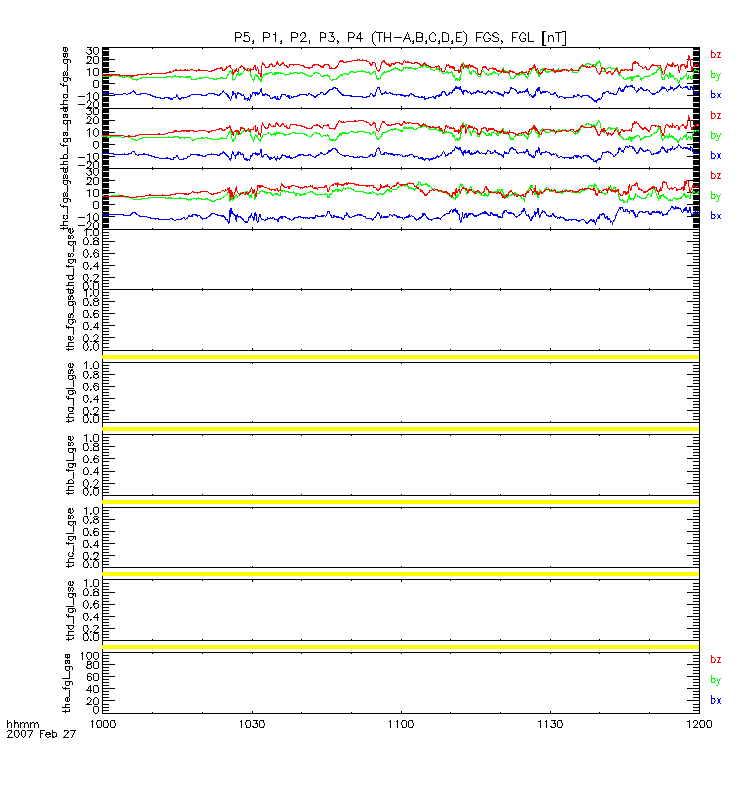Click the bx legend label of the thb_fgs_gse panel
Viewport: 750px width, 800px height.
click(715, 155)
